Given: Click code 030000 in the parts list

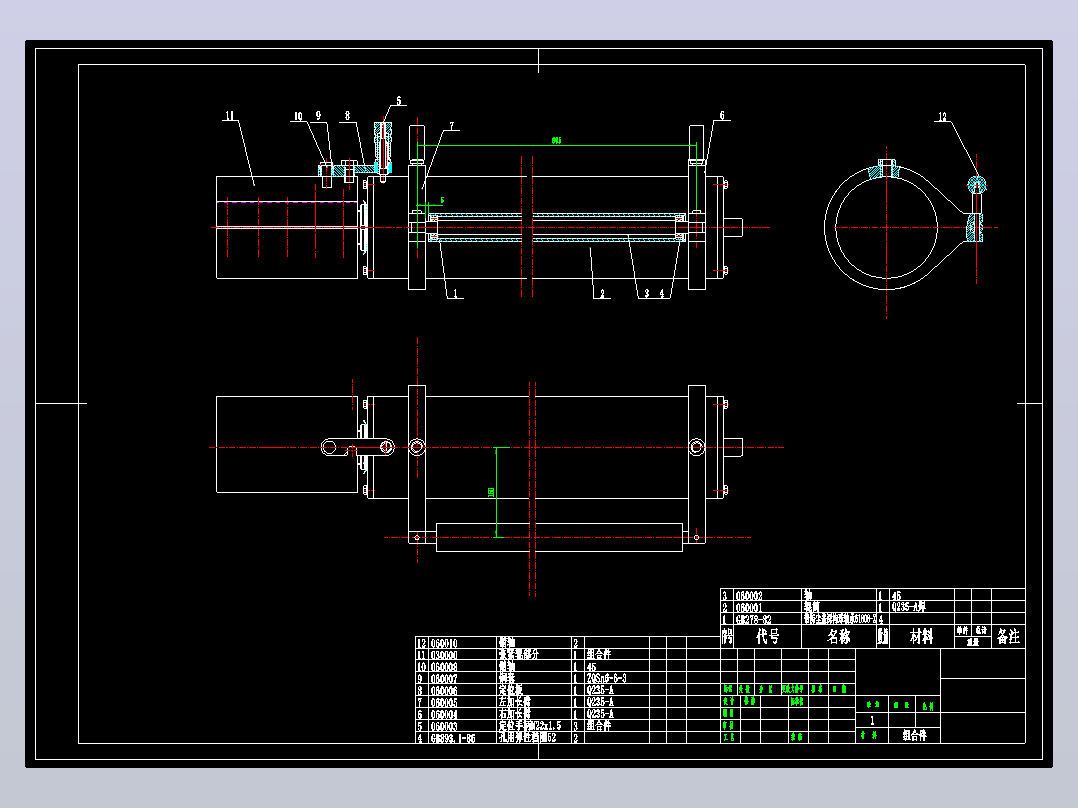Looking at the screenshot, I should 444,655.
